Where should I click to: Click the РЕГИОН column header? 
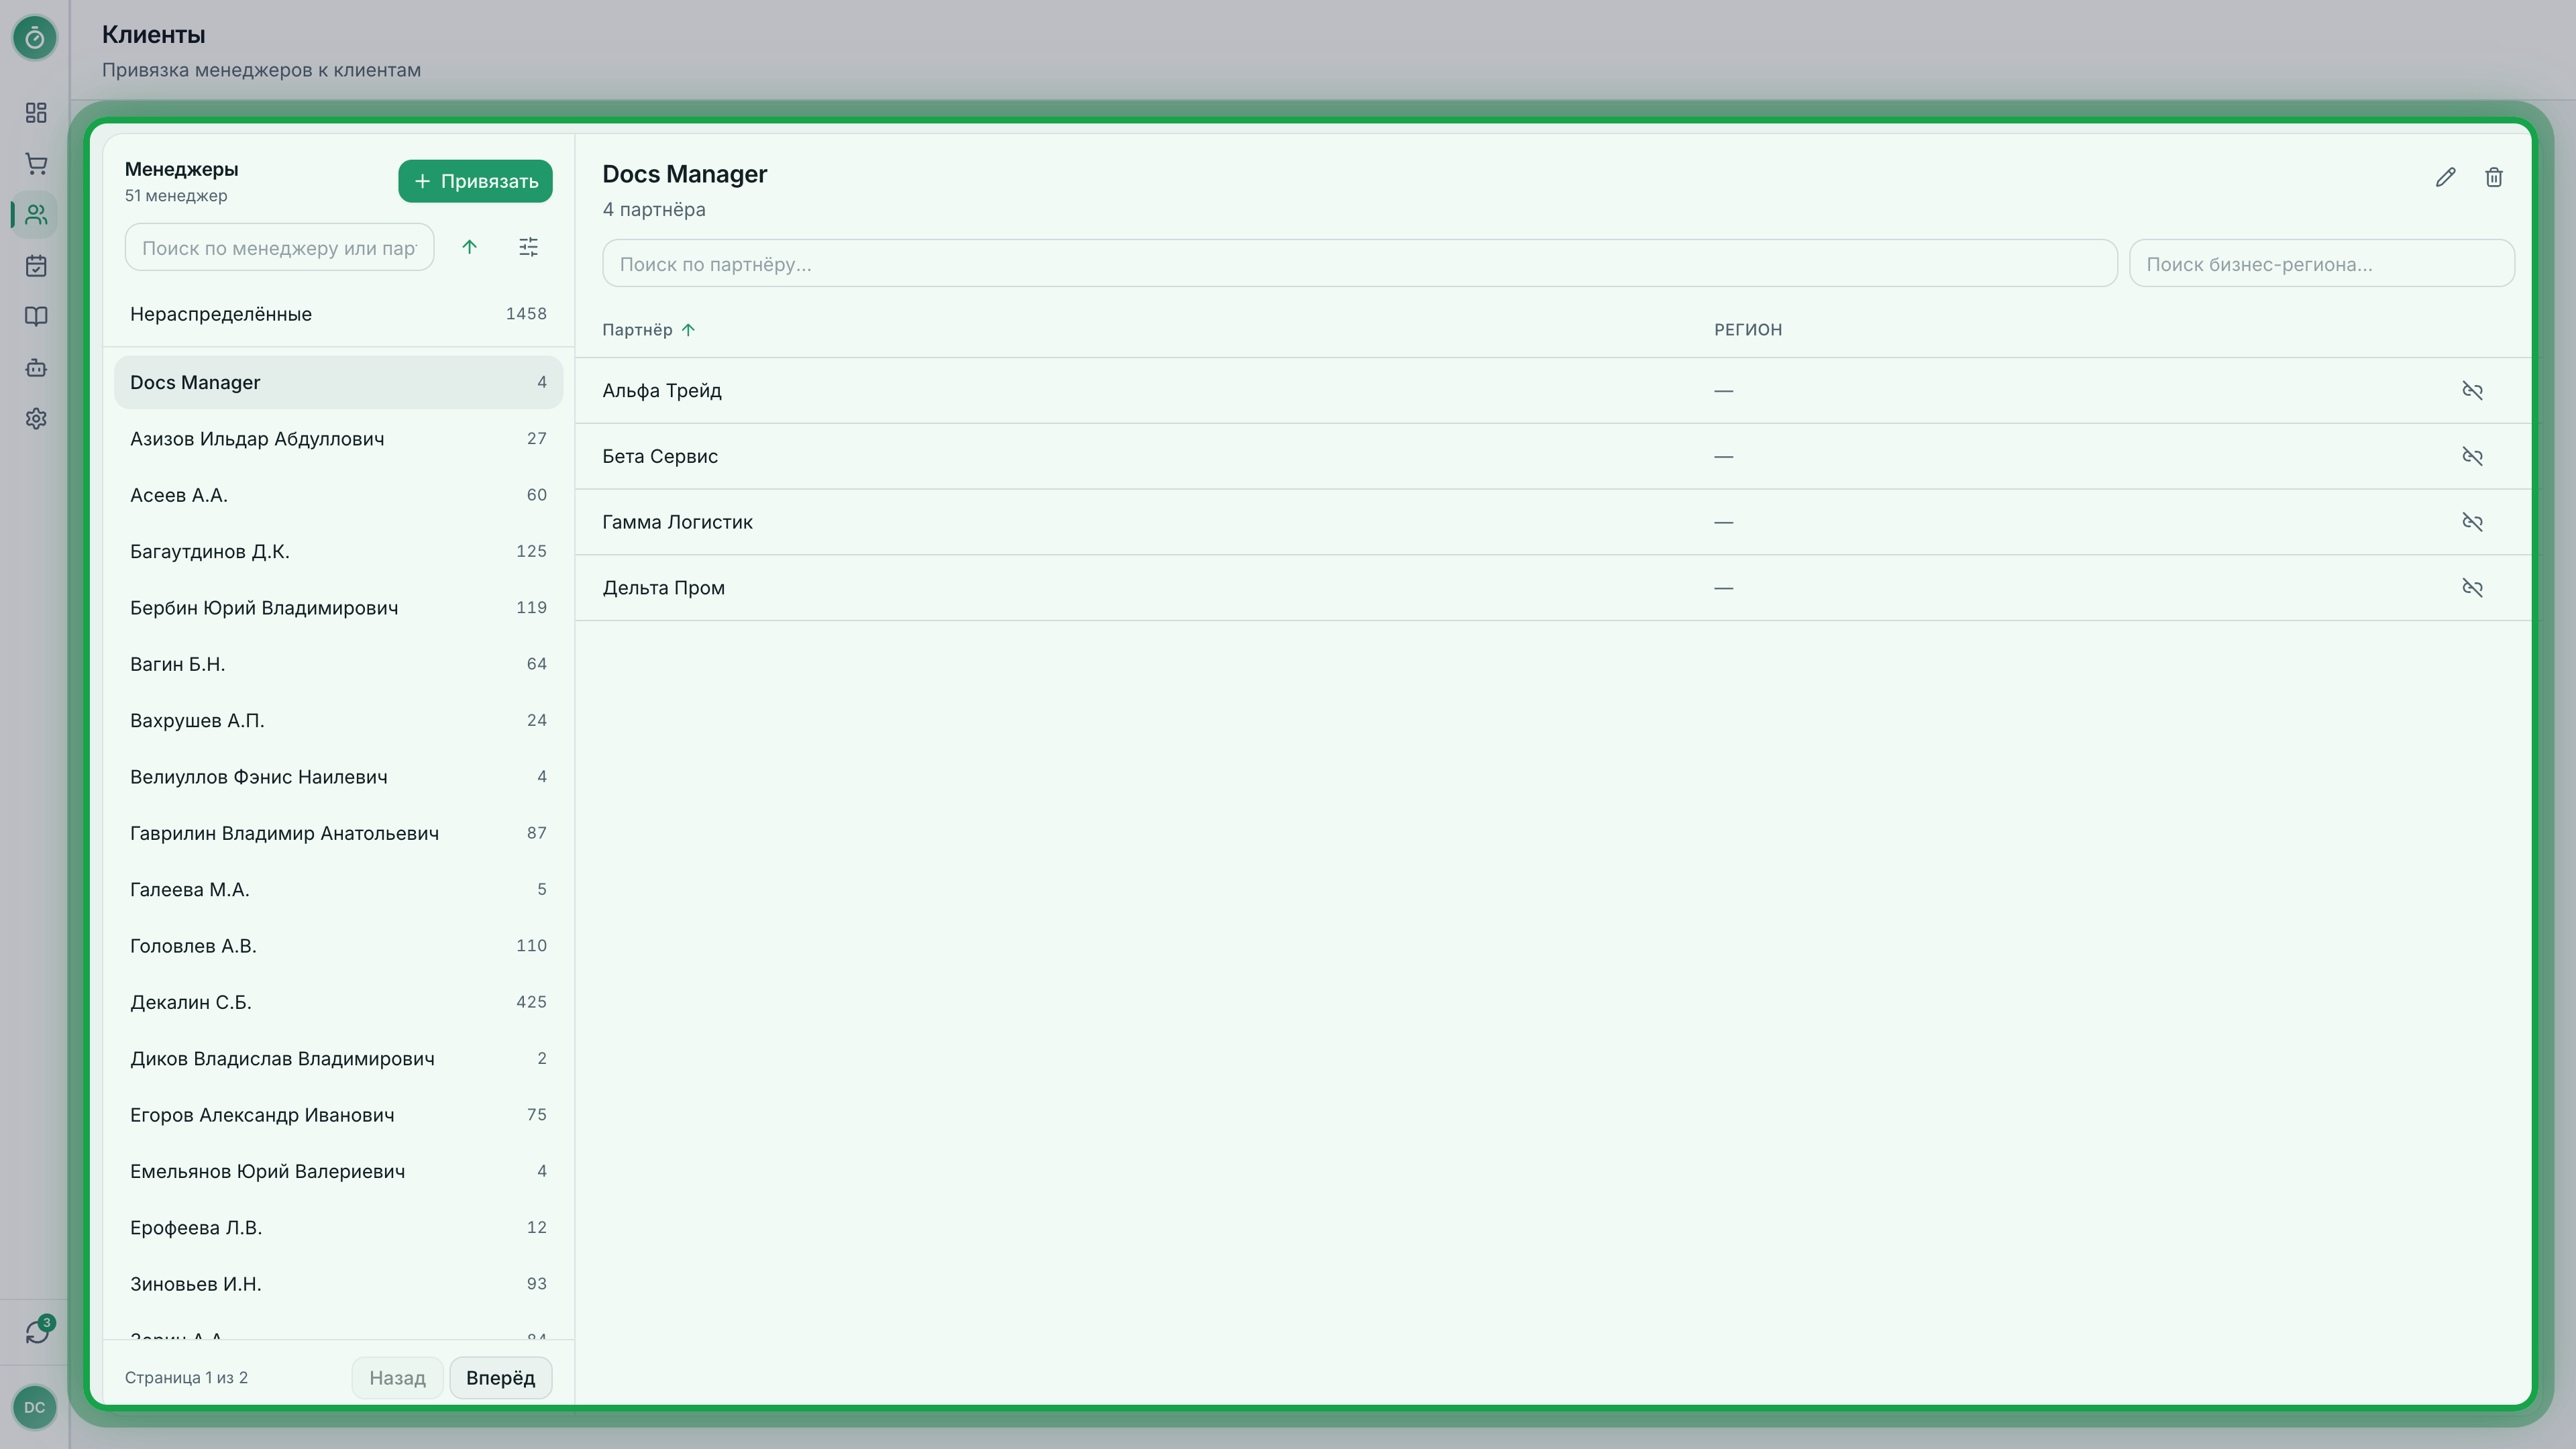pyautogui.click(x=1748, y=330)
